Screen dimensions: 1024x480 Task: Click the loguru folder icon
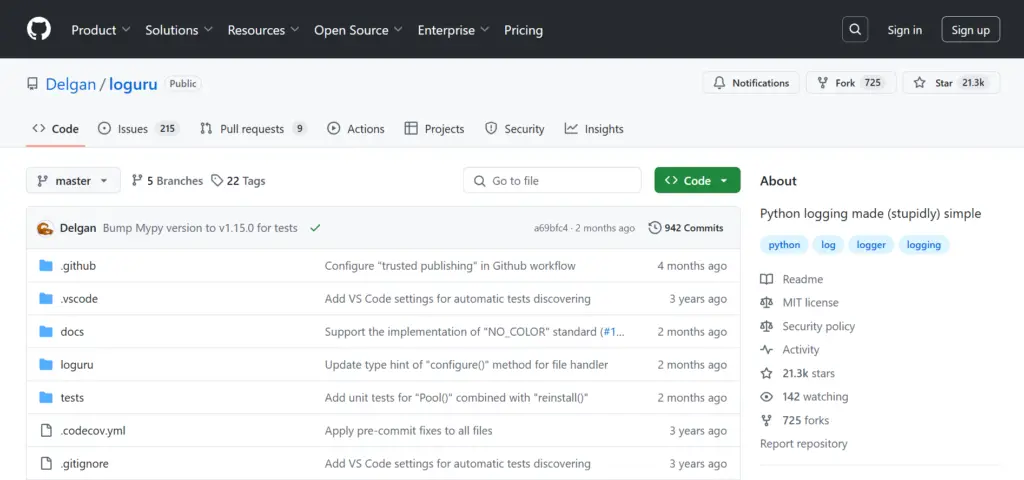(46, 364)
